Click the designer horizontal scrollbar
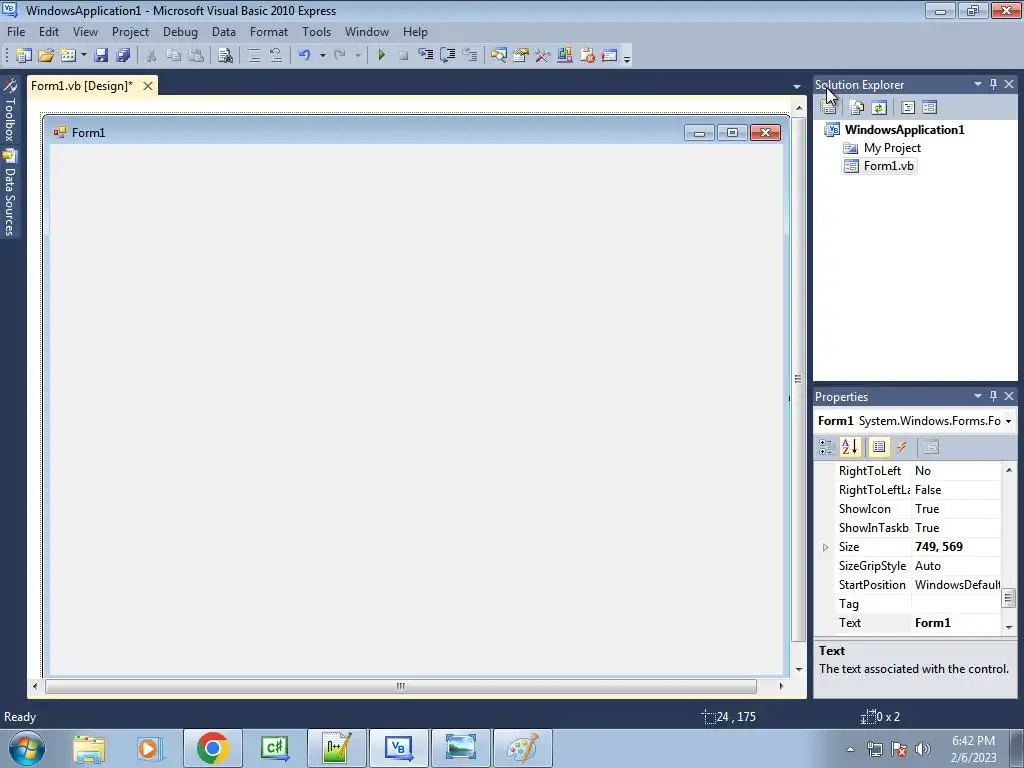This screenshot has width=1024, height=768. [x=401, y=686]
